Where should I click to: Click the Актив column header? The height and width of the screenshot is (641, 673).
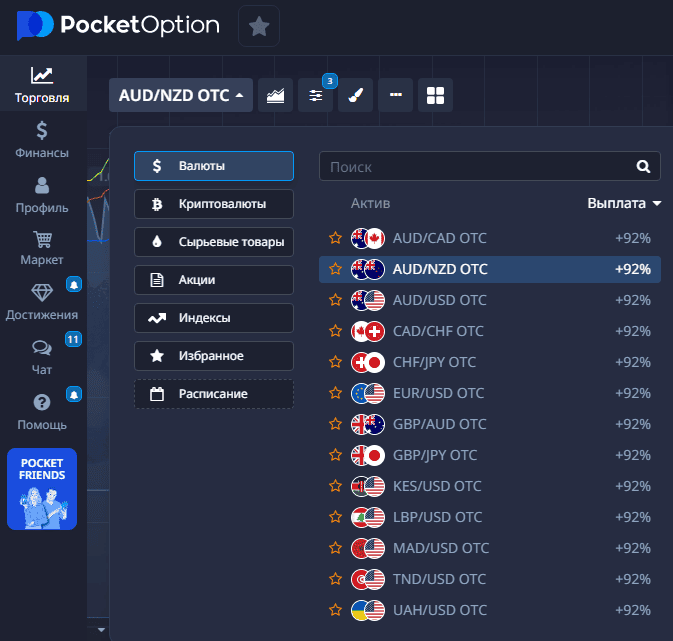(370, 203)
